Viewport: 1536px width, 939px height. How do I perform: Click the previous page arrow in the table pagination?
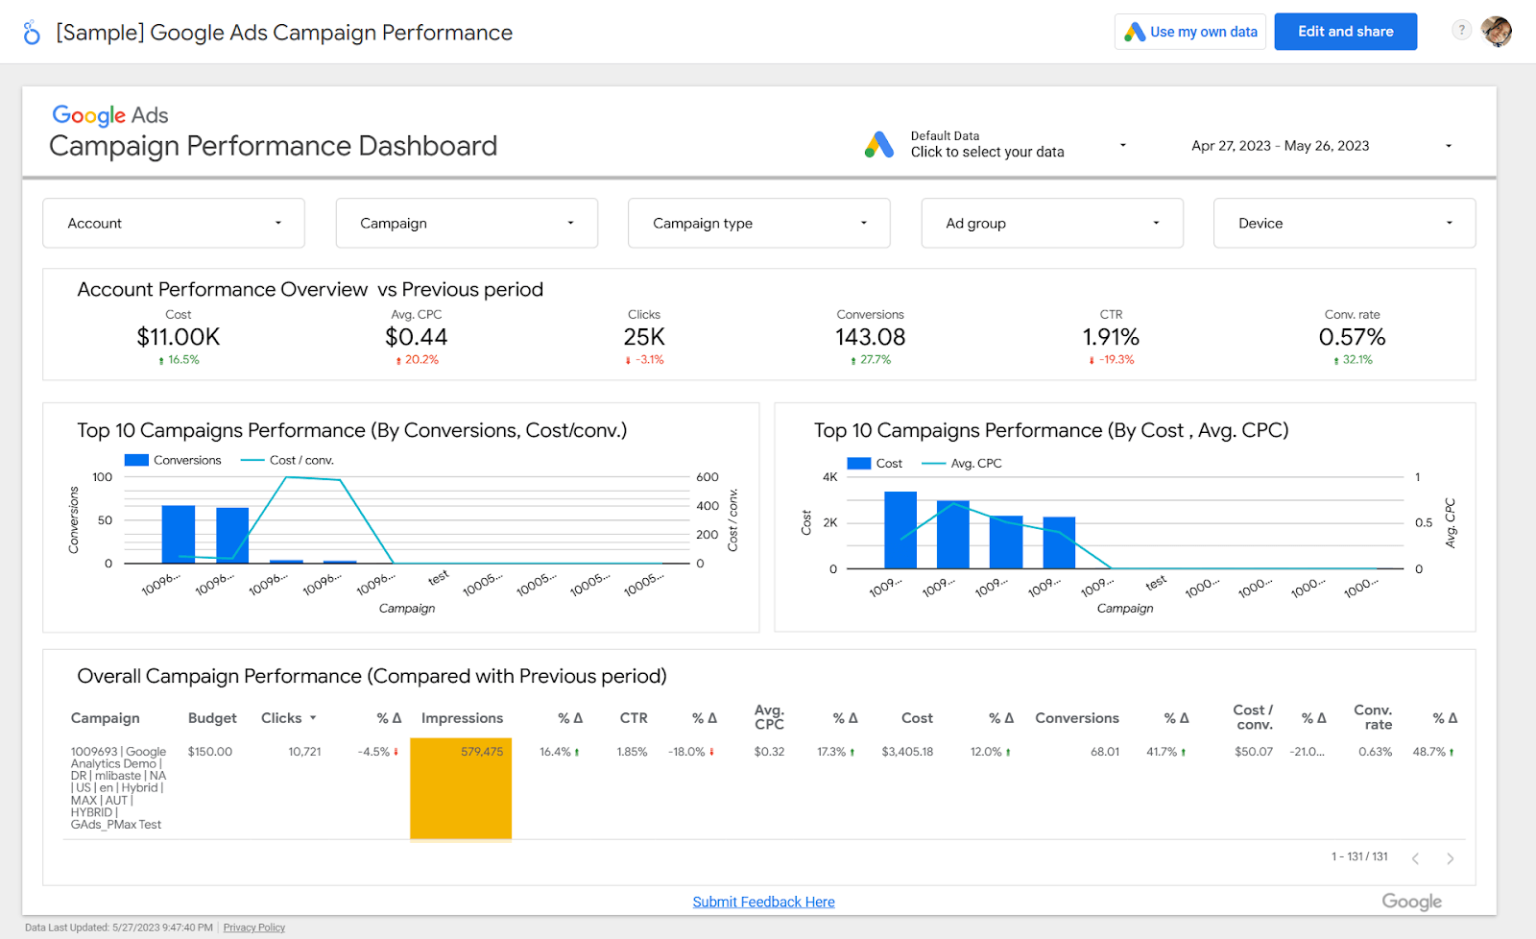1416,857
